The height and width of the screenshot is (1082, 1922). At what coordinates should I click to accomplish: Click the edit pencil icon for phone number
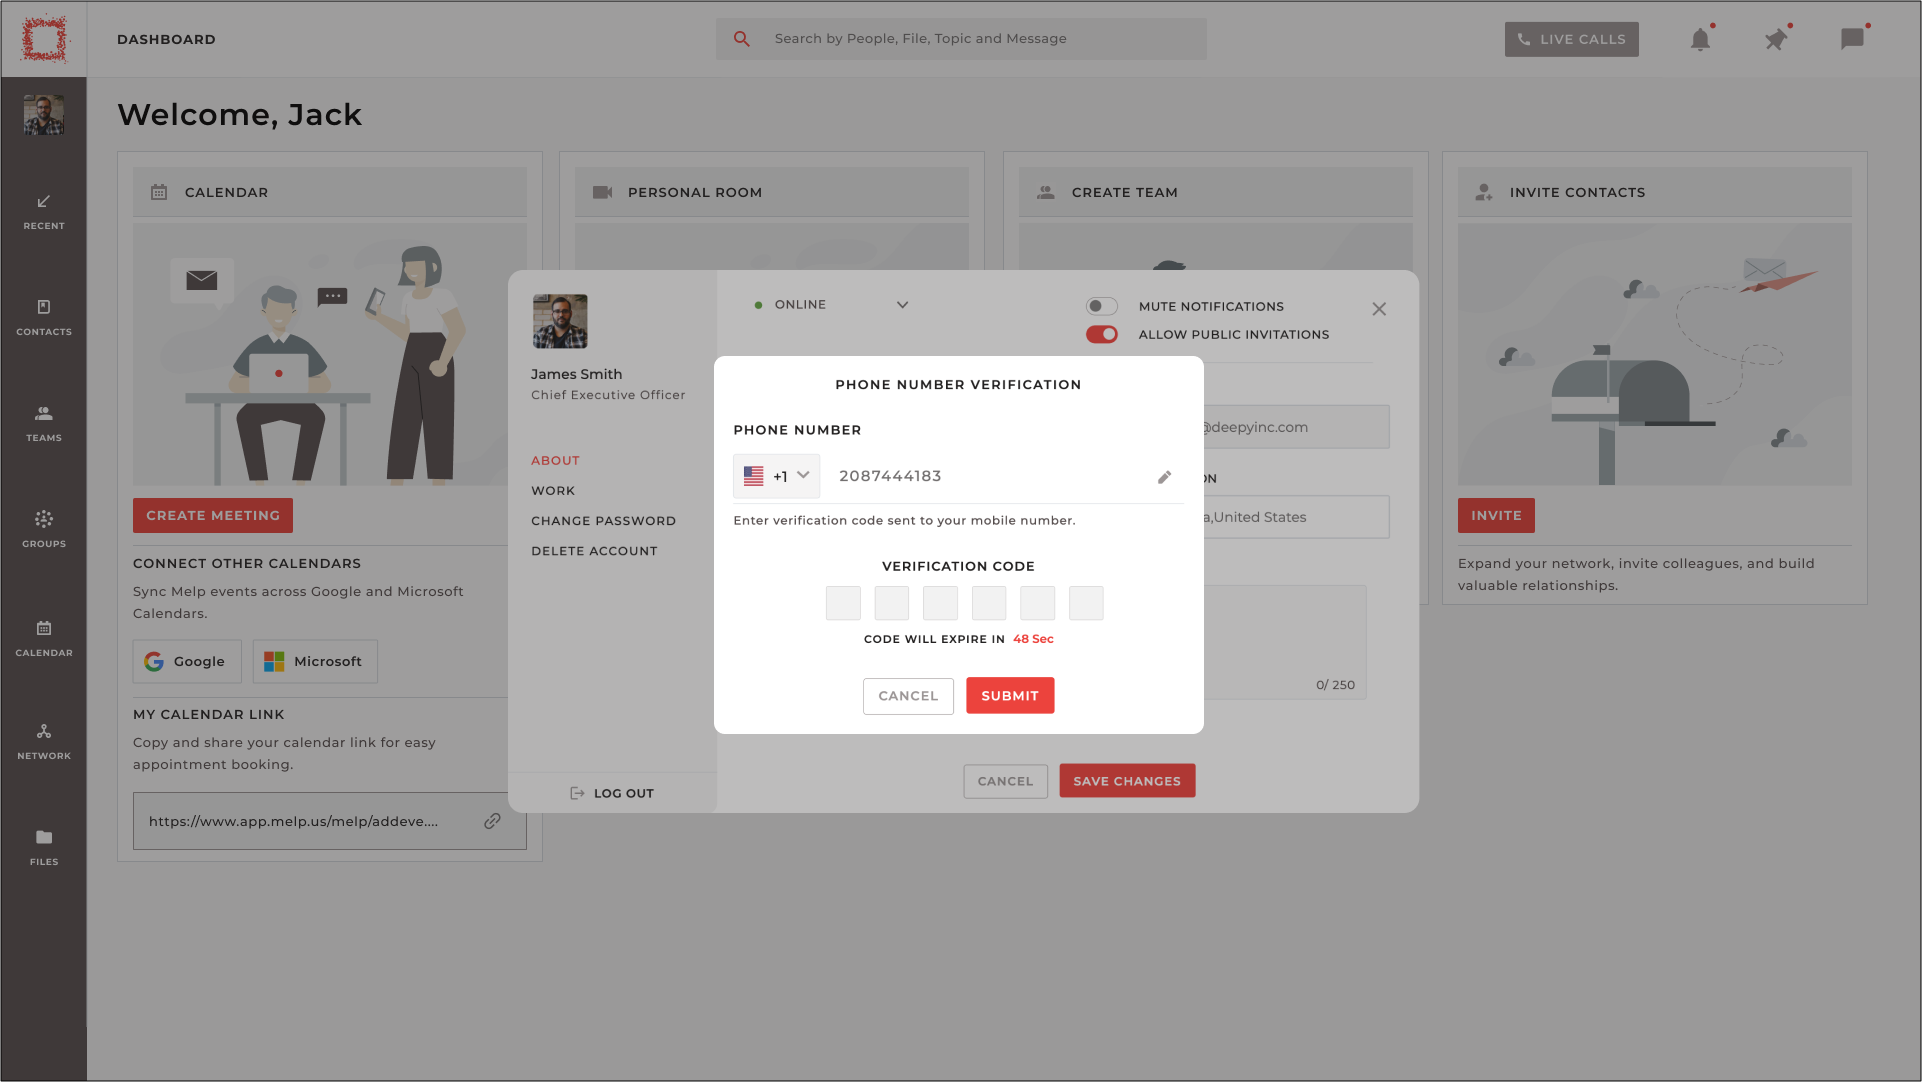pyautogui.click(x=1164, y=476)
